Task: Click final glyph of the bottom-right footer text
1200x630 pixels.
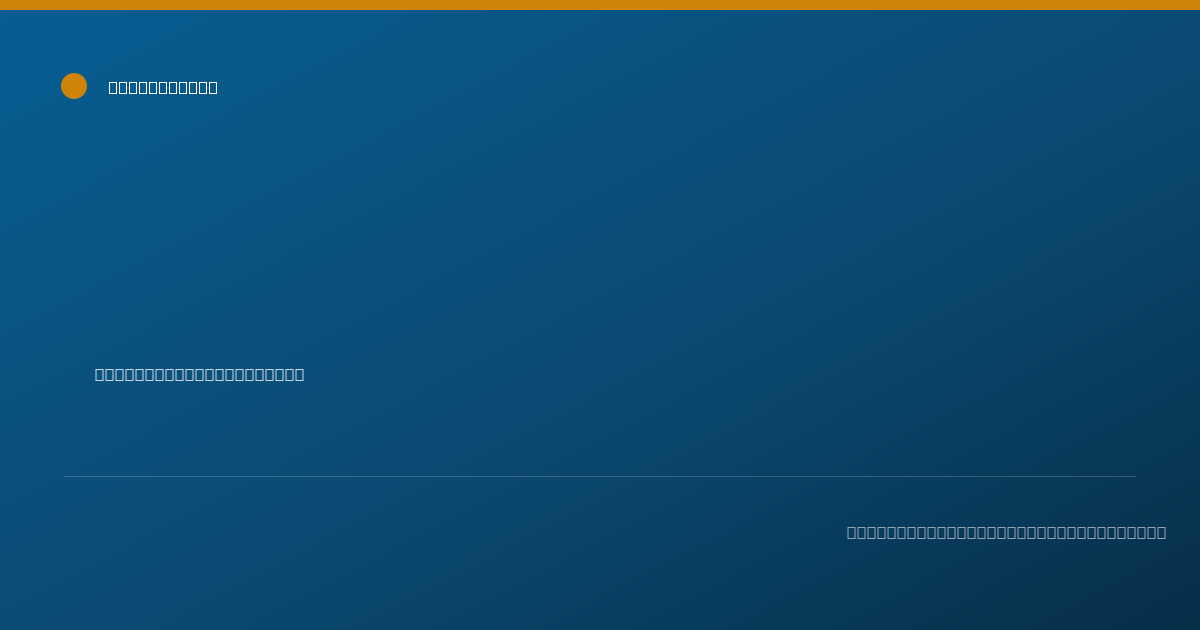Action: pos(1160,532)
